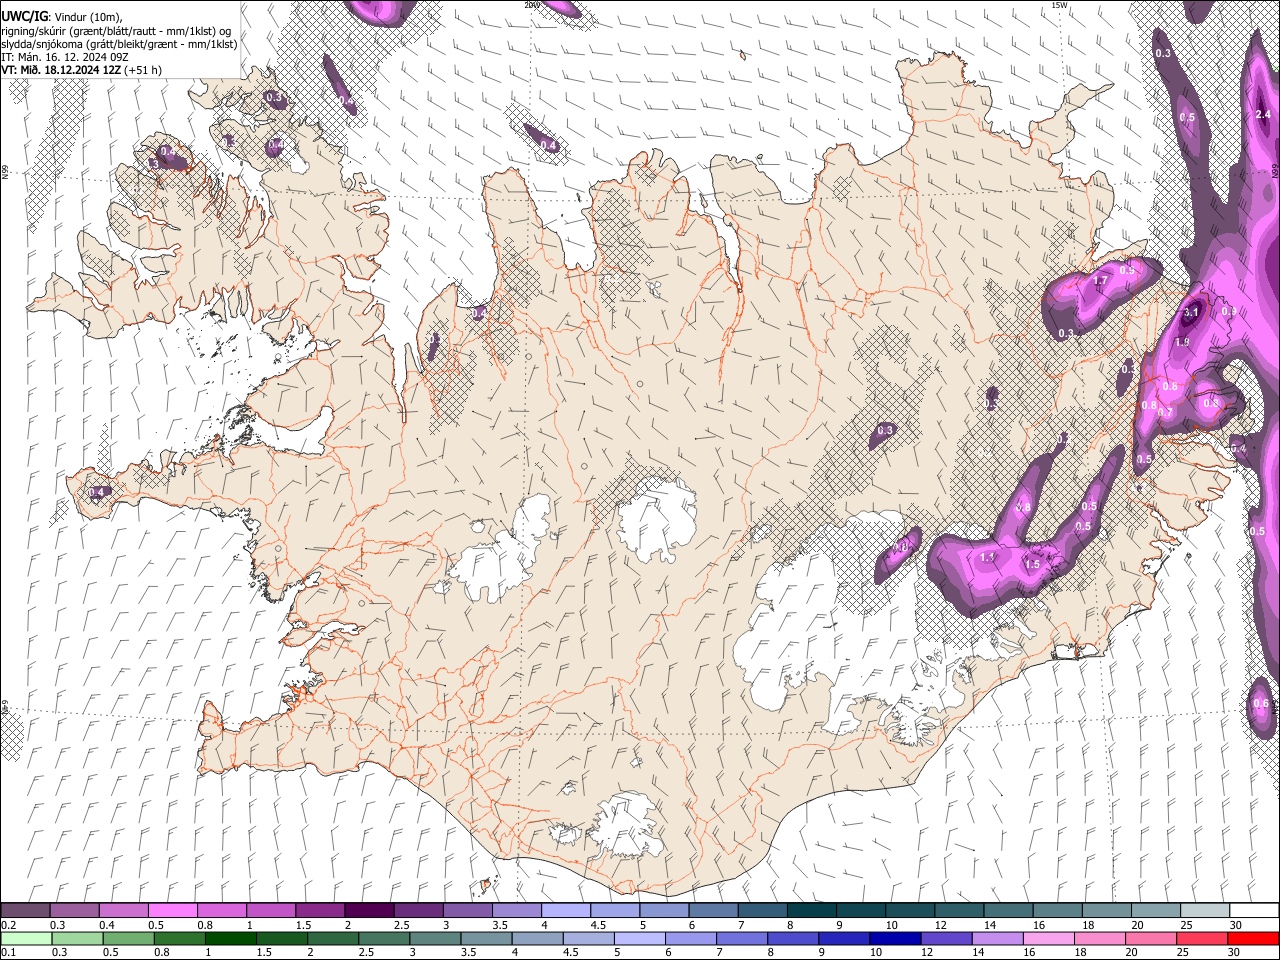Viewport: 1280px width, 960px height.
Task: Click the '0.1' label under the rain scale
Action: pyautogui.click(x=8, y=953)
